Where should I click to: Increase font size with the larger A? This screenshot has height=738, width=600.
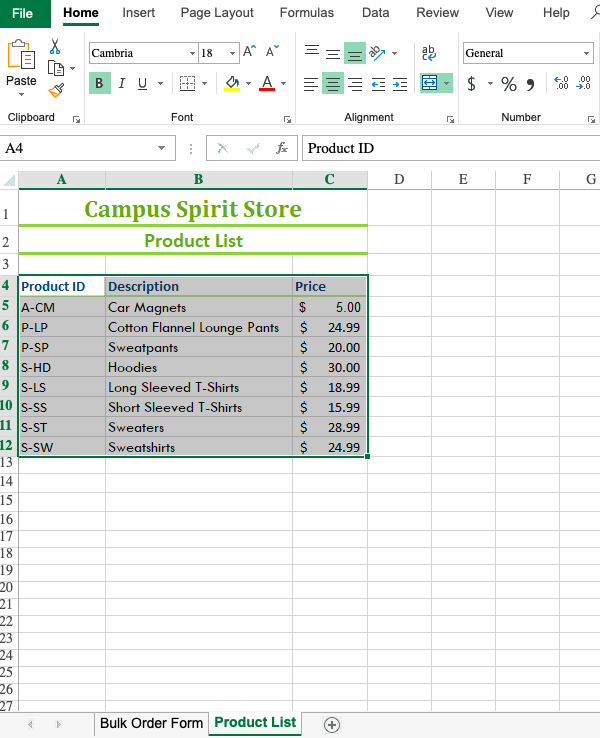(x=249, y=51)
